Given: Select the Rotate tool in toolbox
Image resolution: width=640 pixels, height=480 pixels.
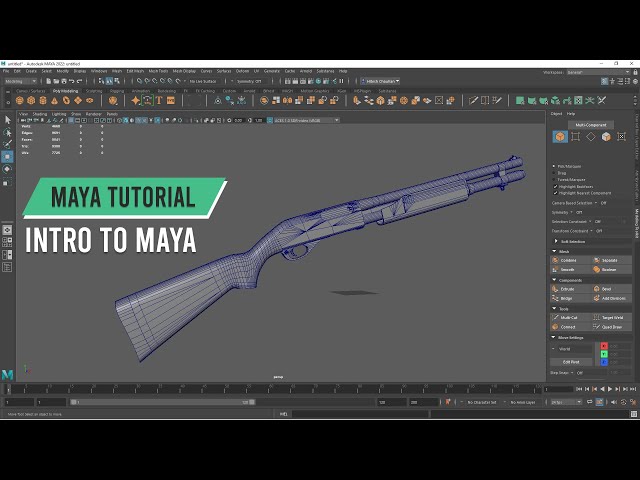Looking at the screenshot, I should (x=7, y=169).
